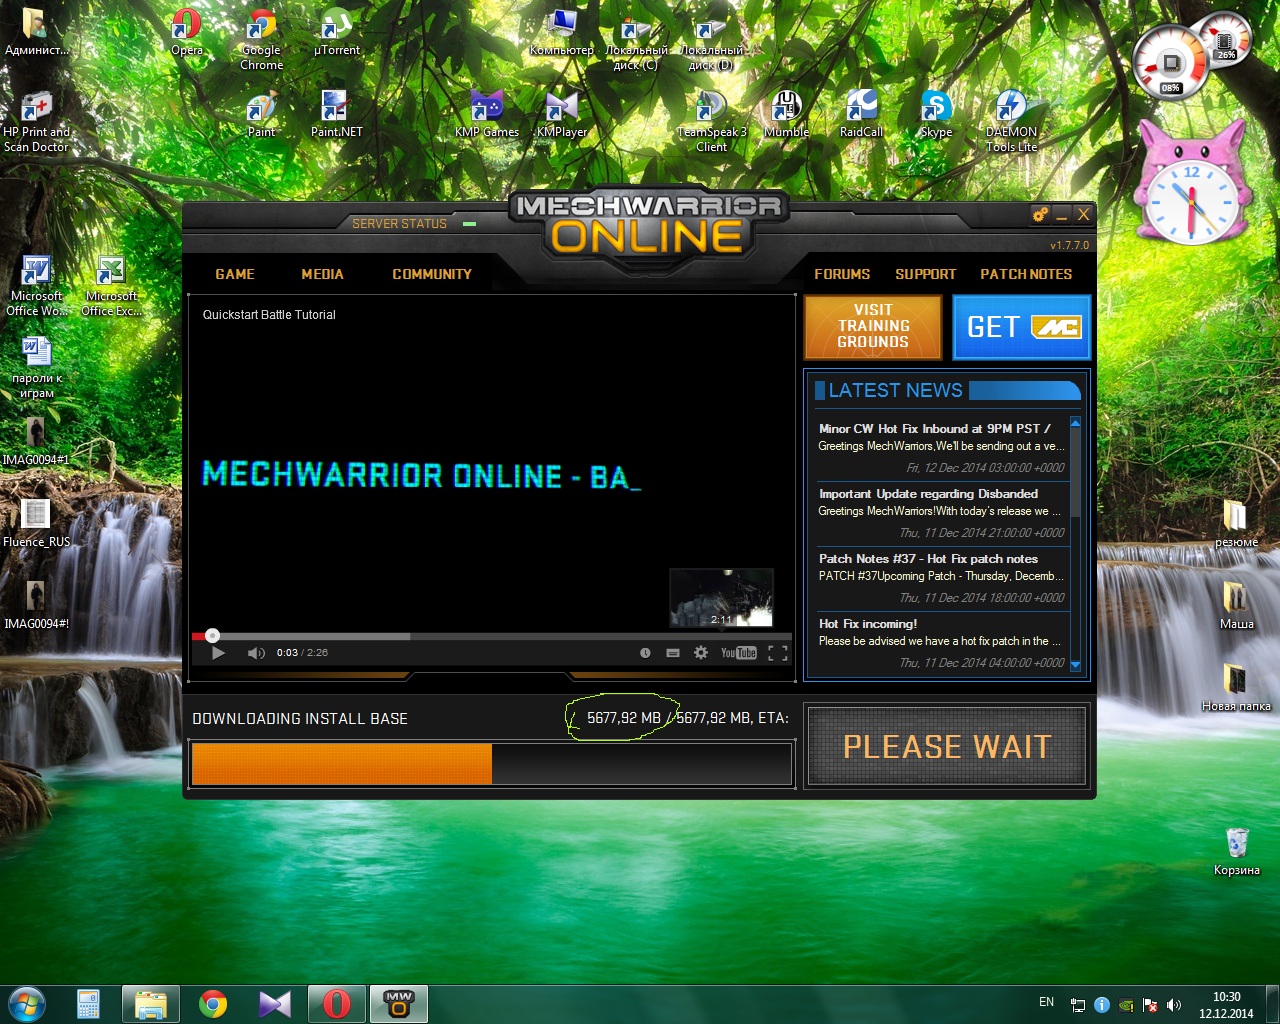Image resolution: width=1280 pixels, height=1024 pixels.
Task: Open video settings gear icon
Action: 701,653
